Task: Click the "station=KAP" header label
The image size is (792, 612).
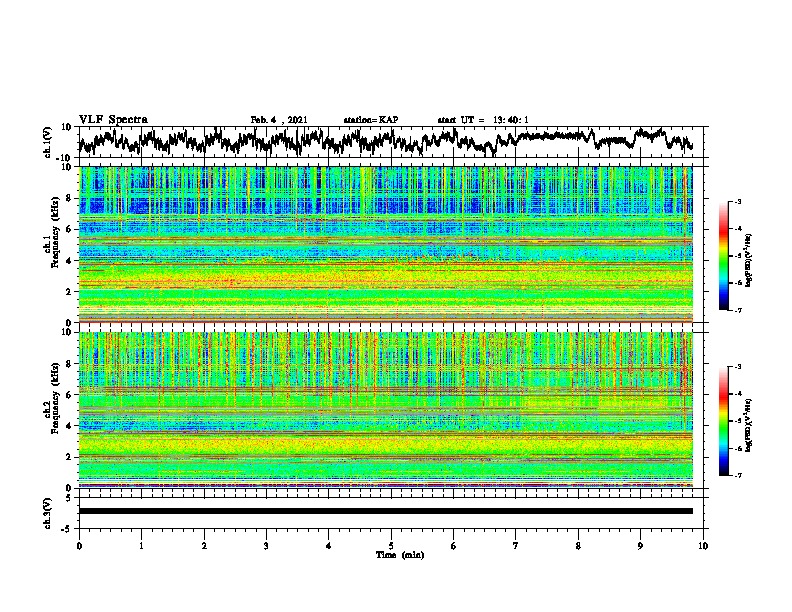Action: pos(371,120)
